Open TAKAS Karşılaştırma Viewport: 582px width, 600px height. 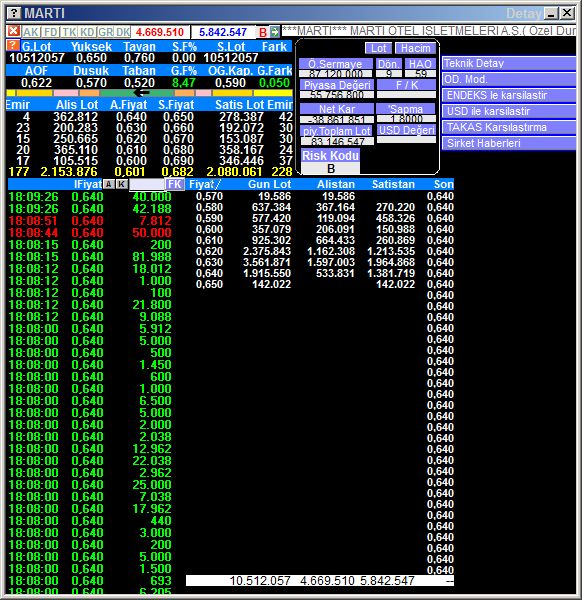[x=509, y=127]
